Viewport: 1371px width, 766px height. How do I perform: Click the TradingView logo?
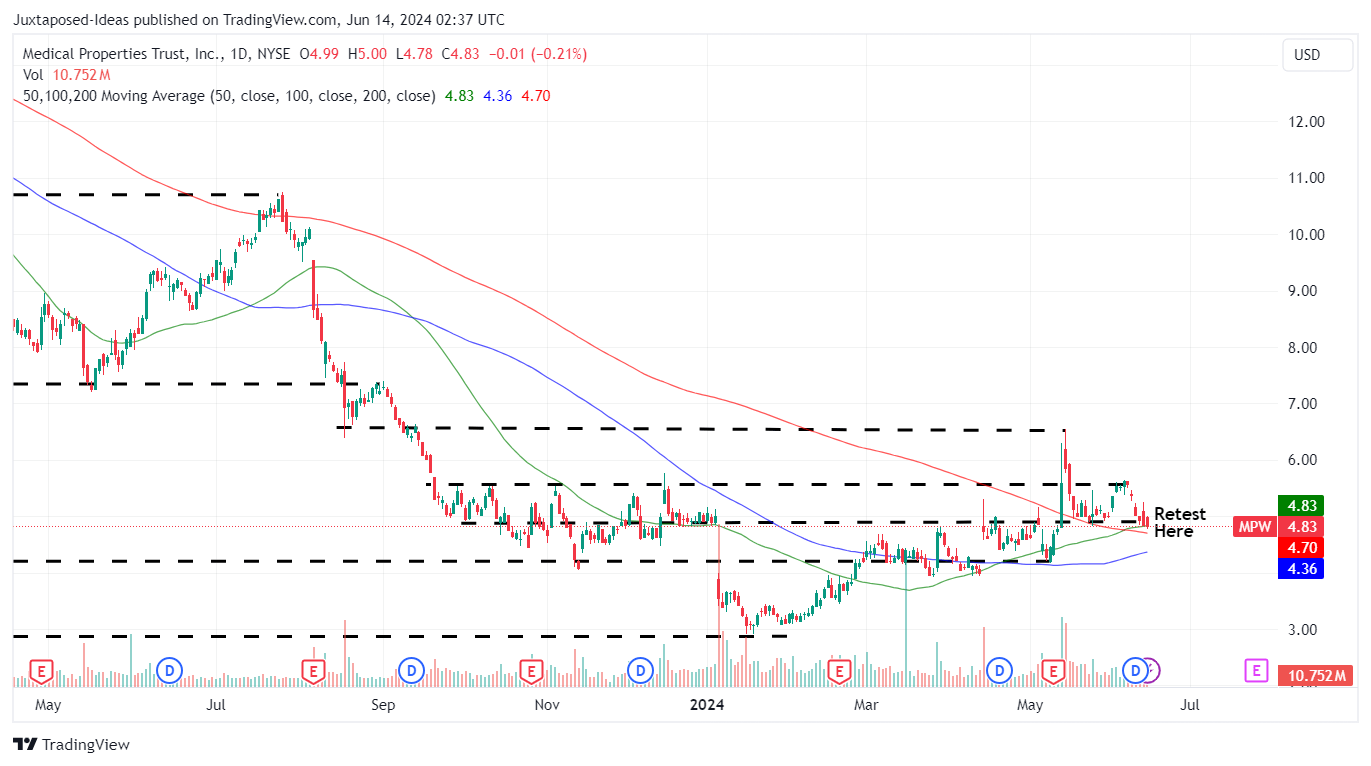[71, 744]
